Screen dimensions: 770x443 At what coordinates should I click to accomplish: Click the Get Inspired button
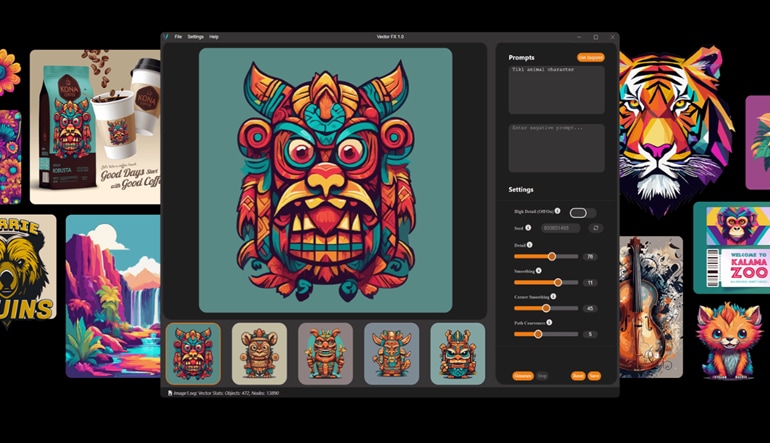590,58
